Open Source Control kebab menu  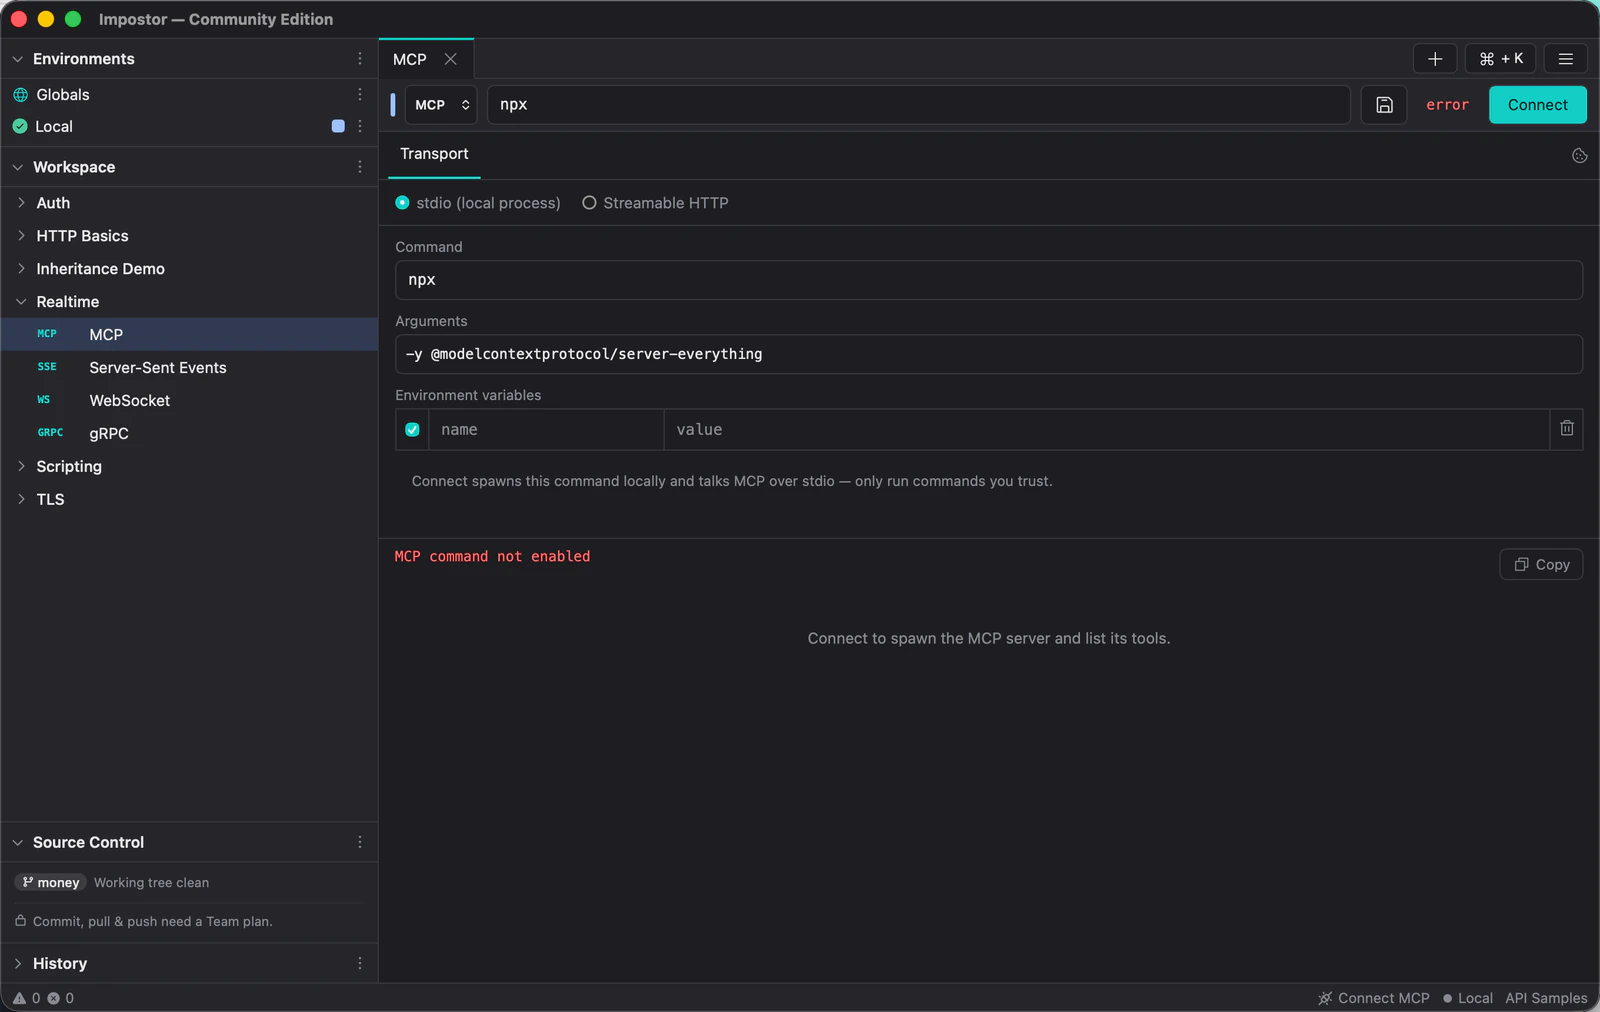360,842
